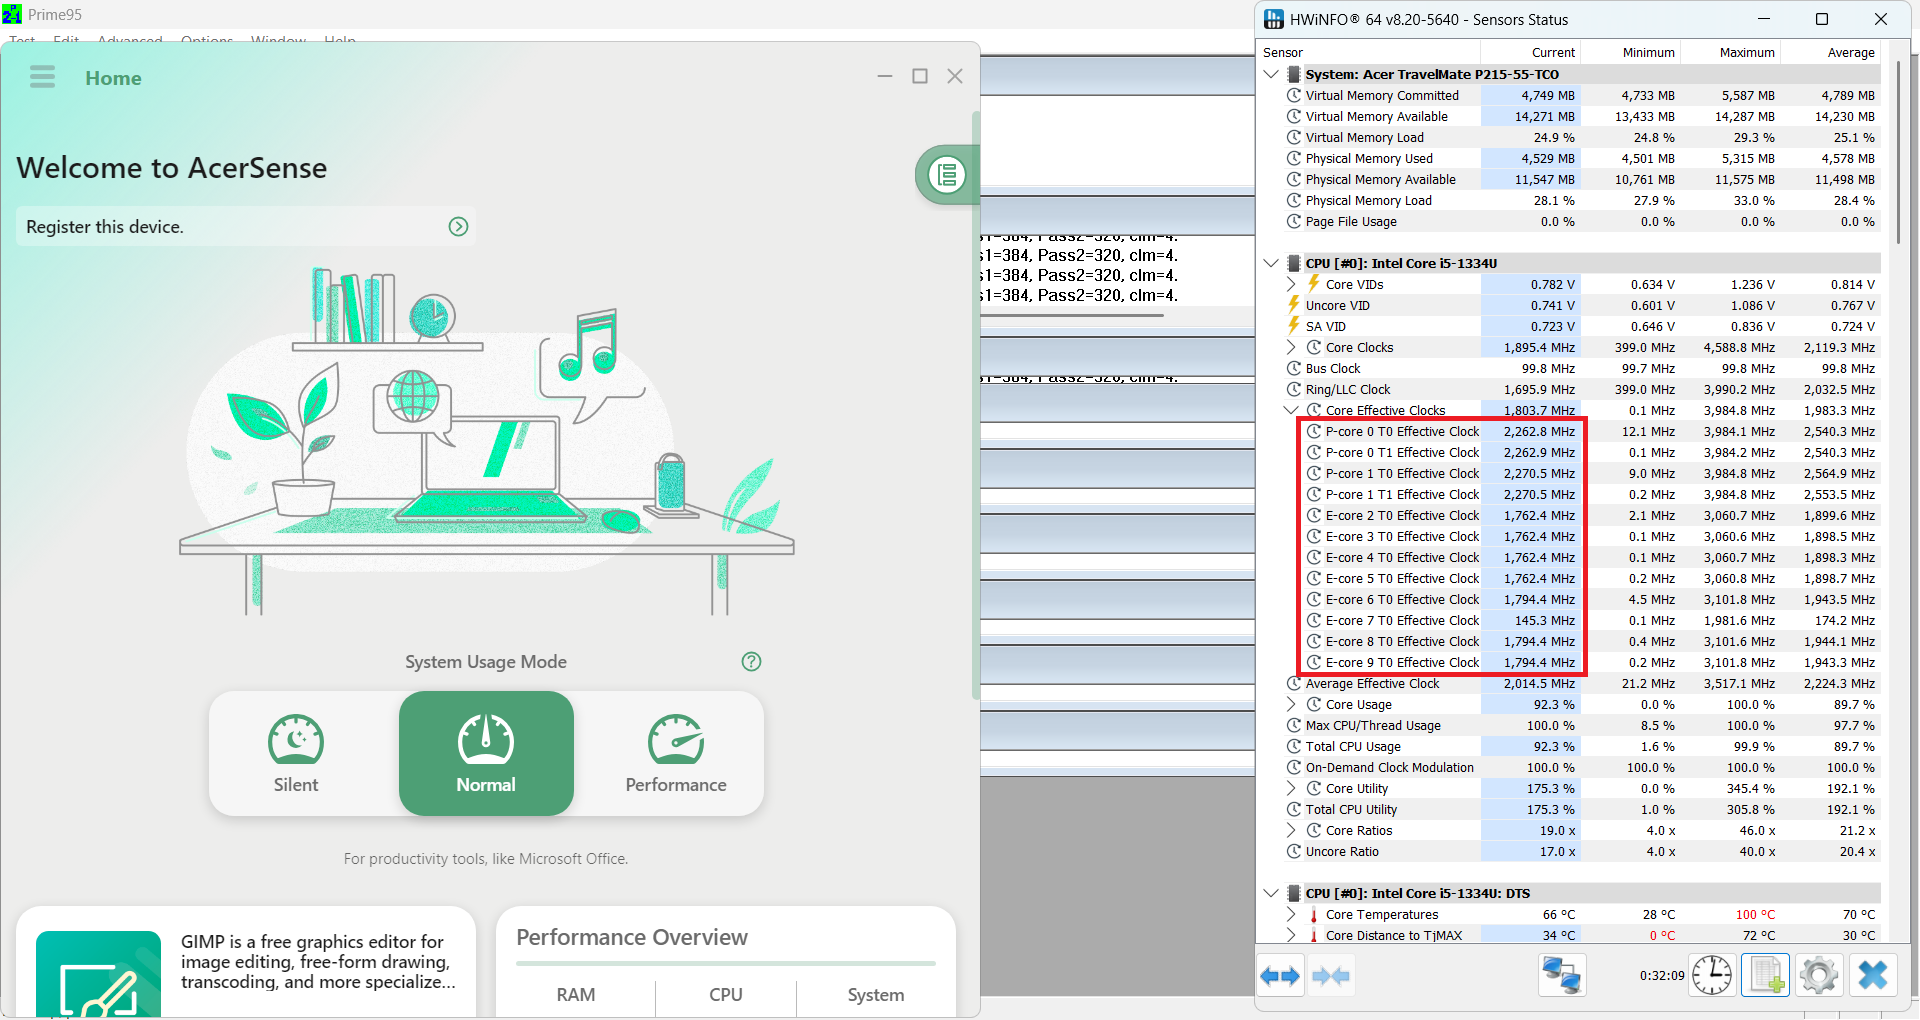Click Virtual Memory Load clock icon
1920x1020 pixels.
(x=1294, y=137)
